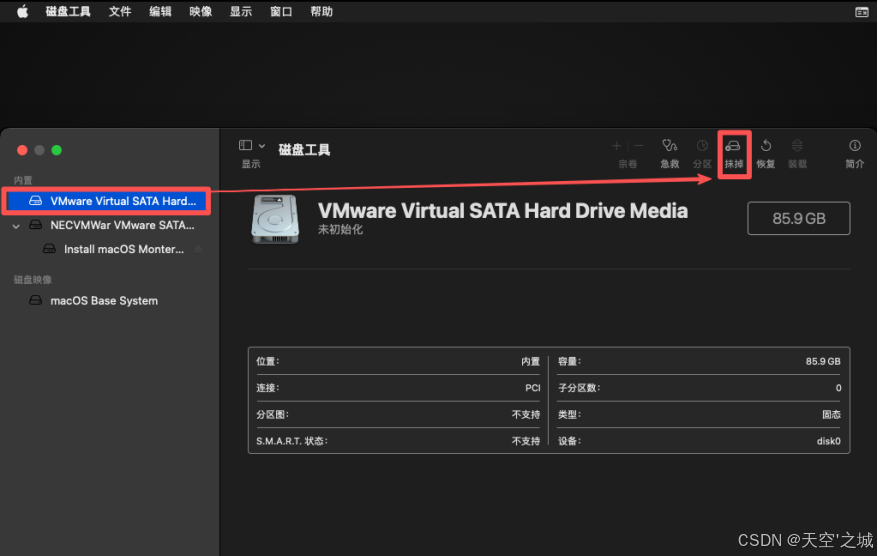Viewport: 878px width, 556px height.
Task: Click the 磁盘工具 window title text
Action: click(304, 149)
